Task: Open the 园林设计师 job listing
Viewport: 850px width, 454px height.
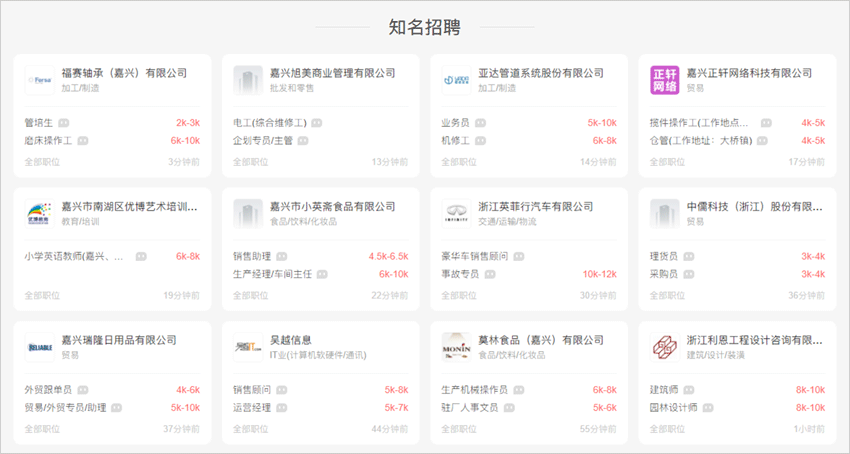Action: (673, 408)
